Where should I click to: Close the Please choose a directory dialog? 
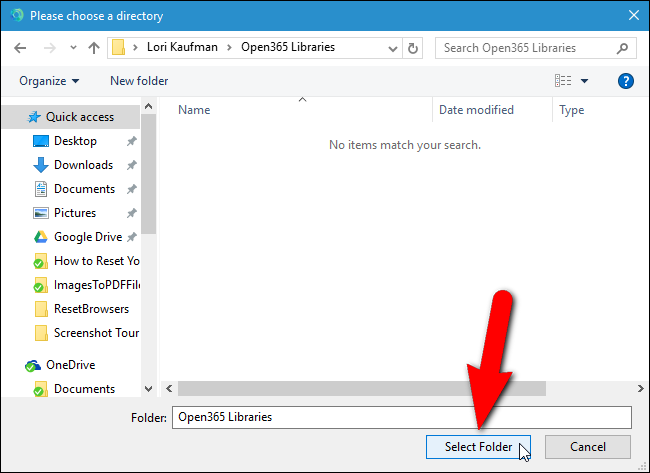pyautogui.click(x=633, y=16)
